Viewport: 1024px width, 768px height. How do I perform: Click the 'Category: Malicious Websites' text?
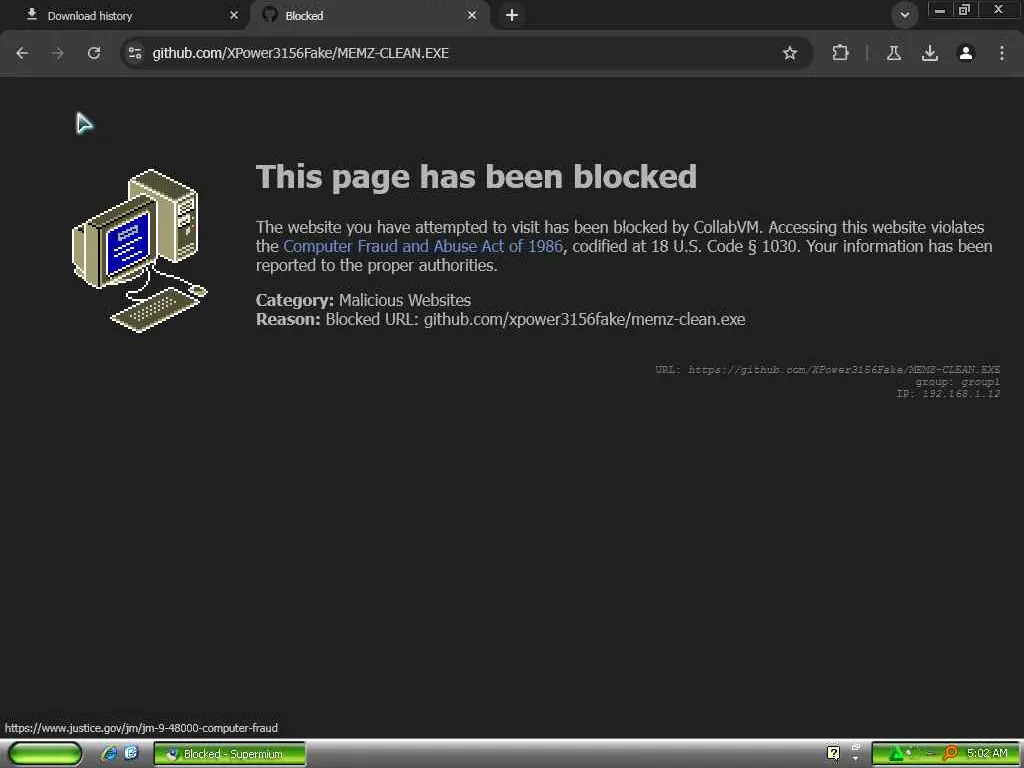tap(363, 300)
